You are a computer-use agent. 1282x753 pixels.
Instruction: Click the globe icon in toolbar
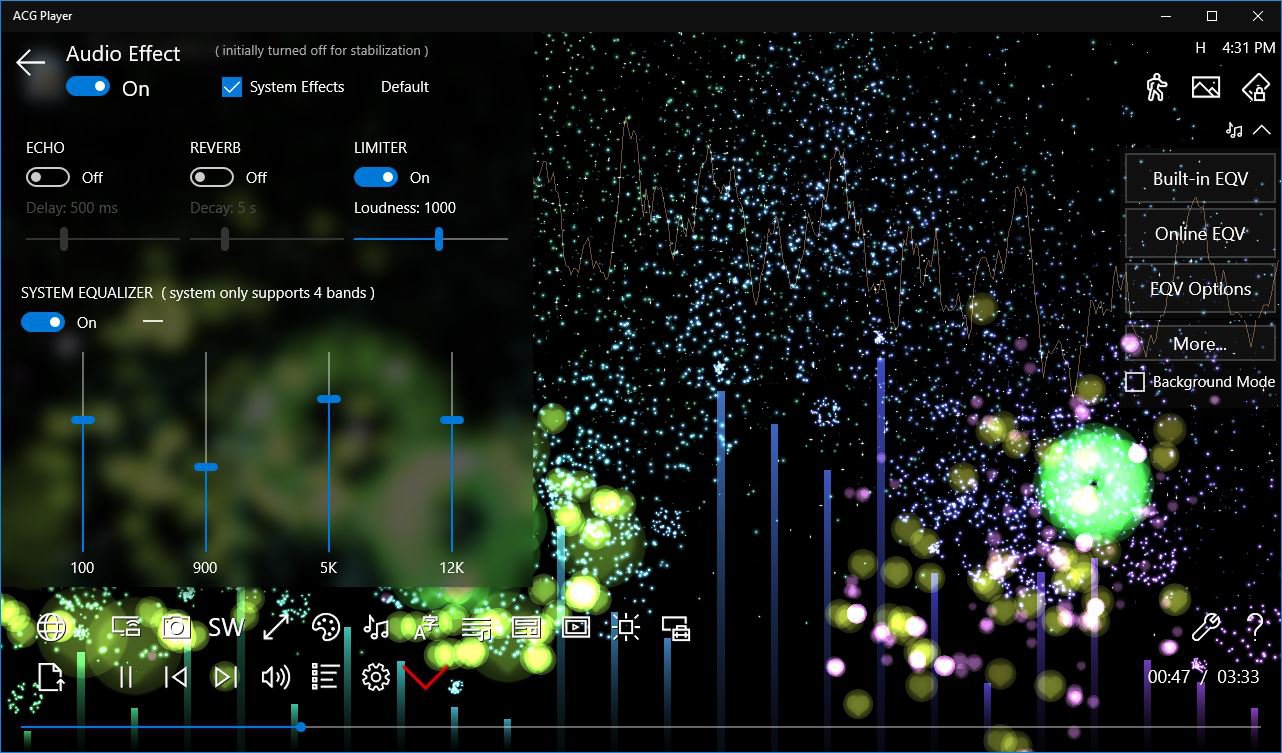point(51,627)
